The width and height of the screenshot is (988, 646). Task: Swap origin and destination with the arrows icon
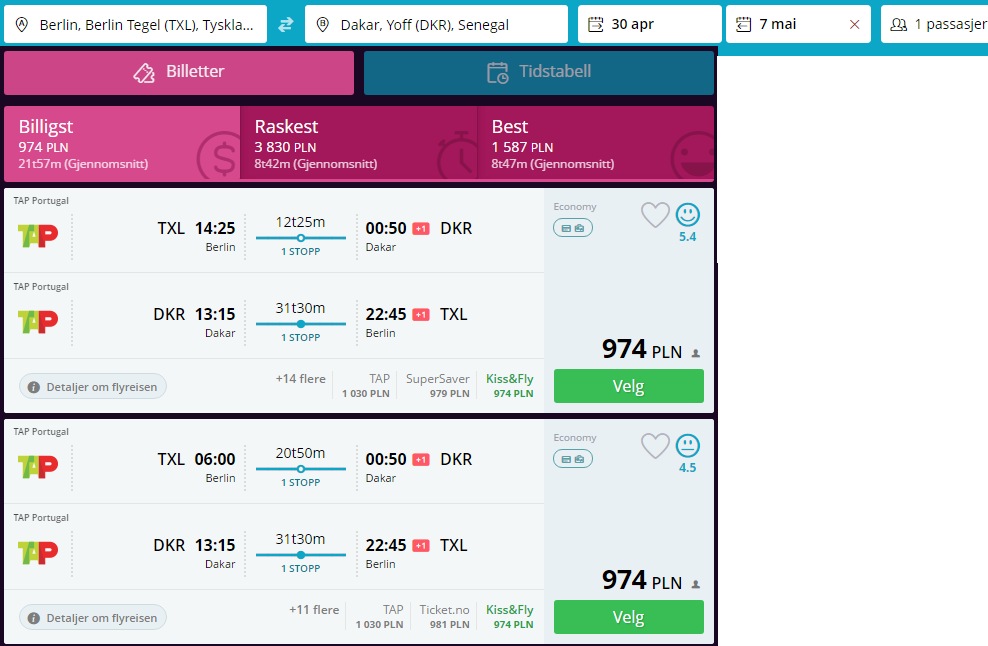[286, 25]
